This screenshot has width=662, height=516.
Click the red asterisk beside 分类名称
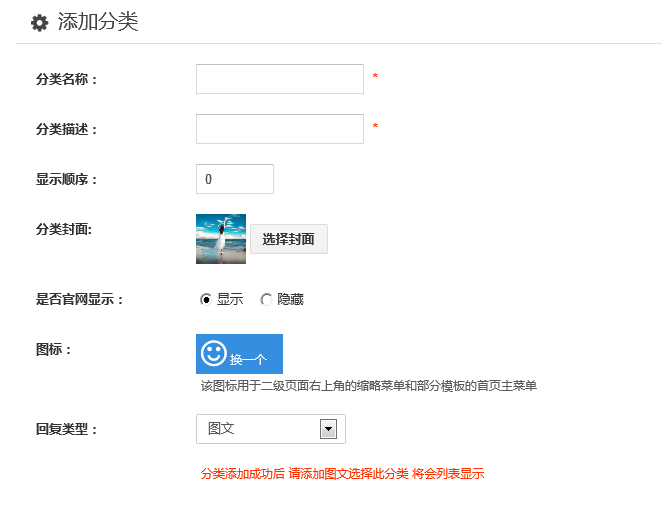(375, 76)
